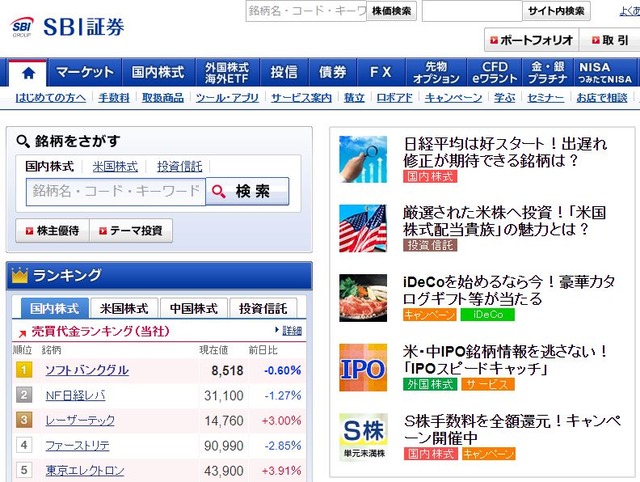Click the green iDeCo tag
This screenshot has width=640, height=482.
pos(488,315)
